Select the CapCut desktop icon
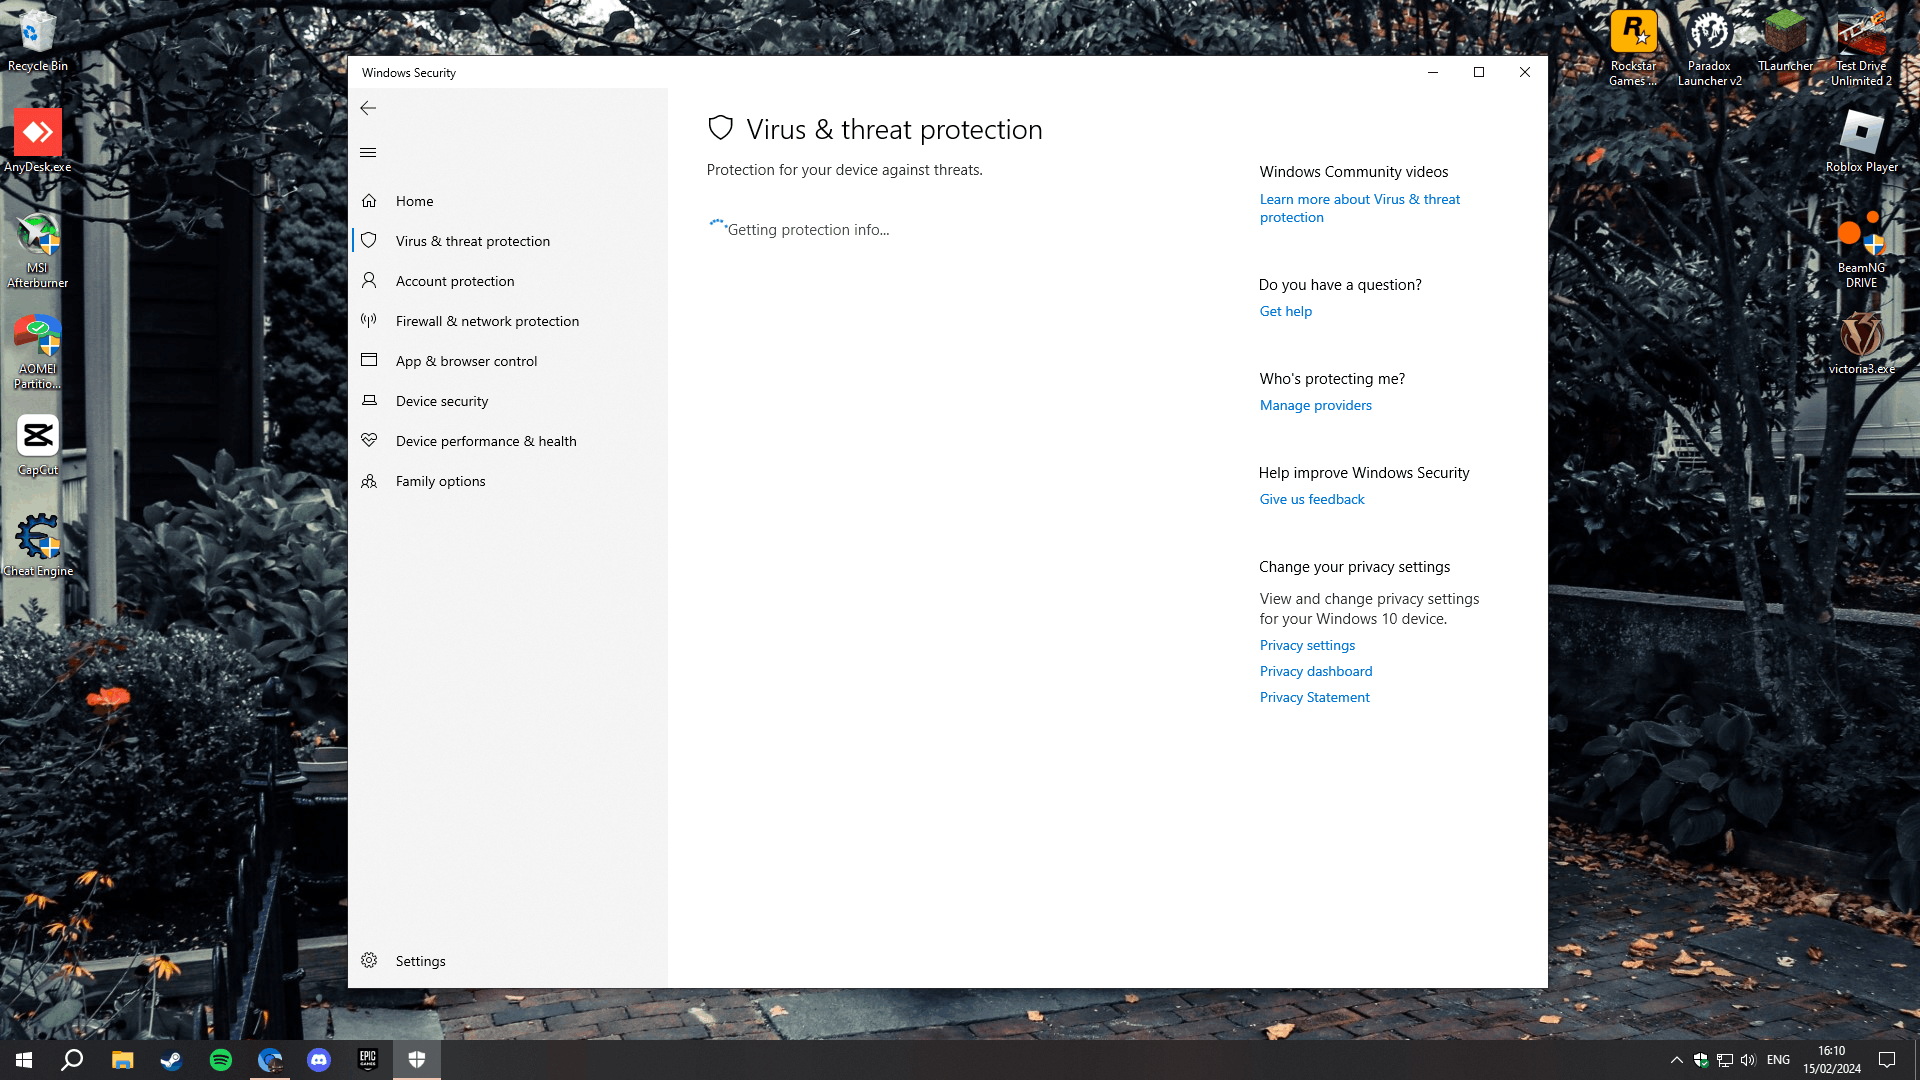Image resolution: width=1920 pixels, height=1080 pixels. [38, 445]
